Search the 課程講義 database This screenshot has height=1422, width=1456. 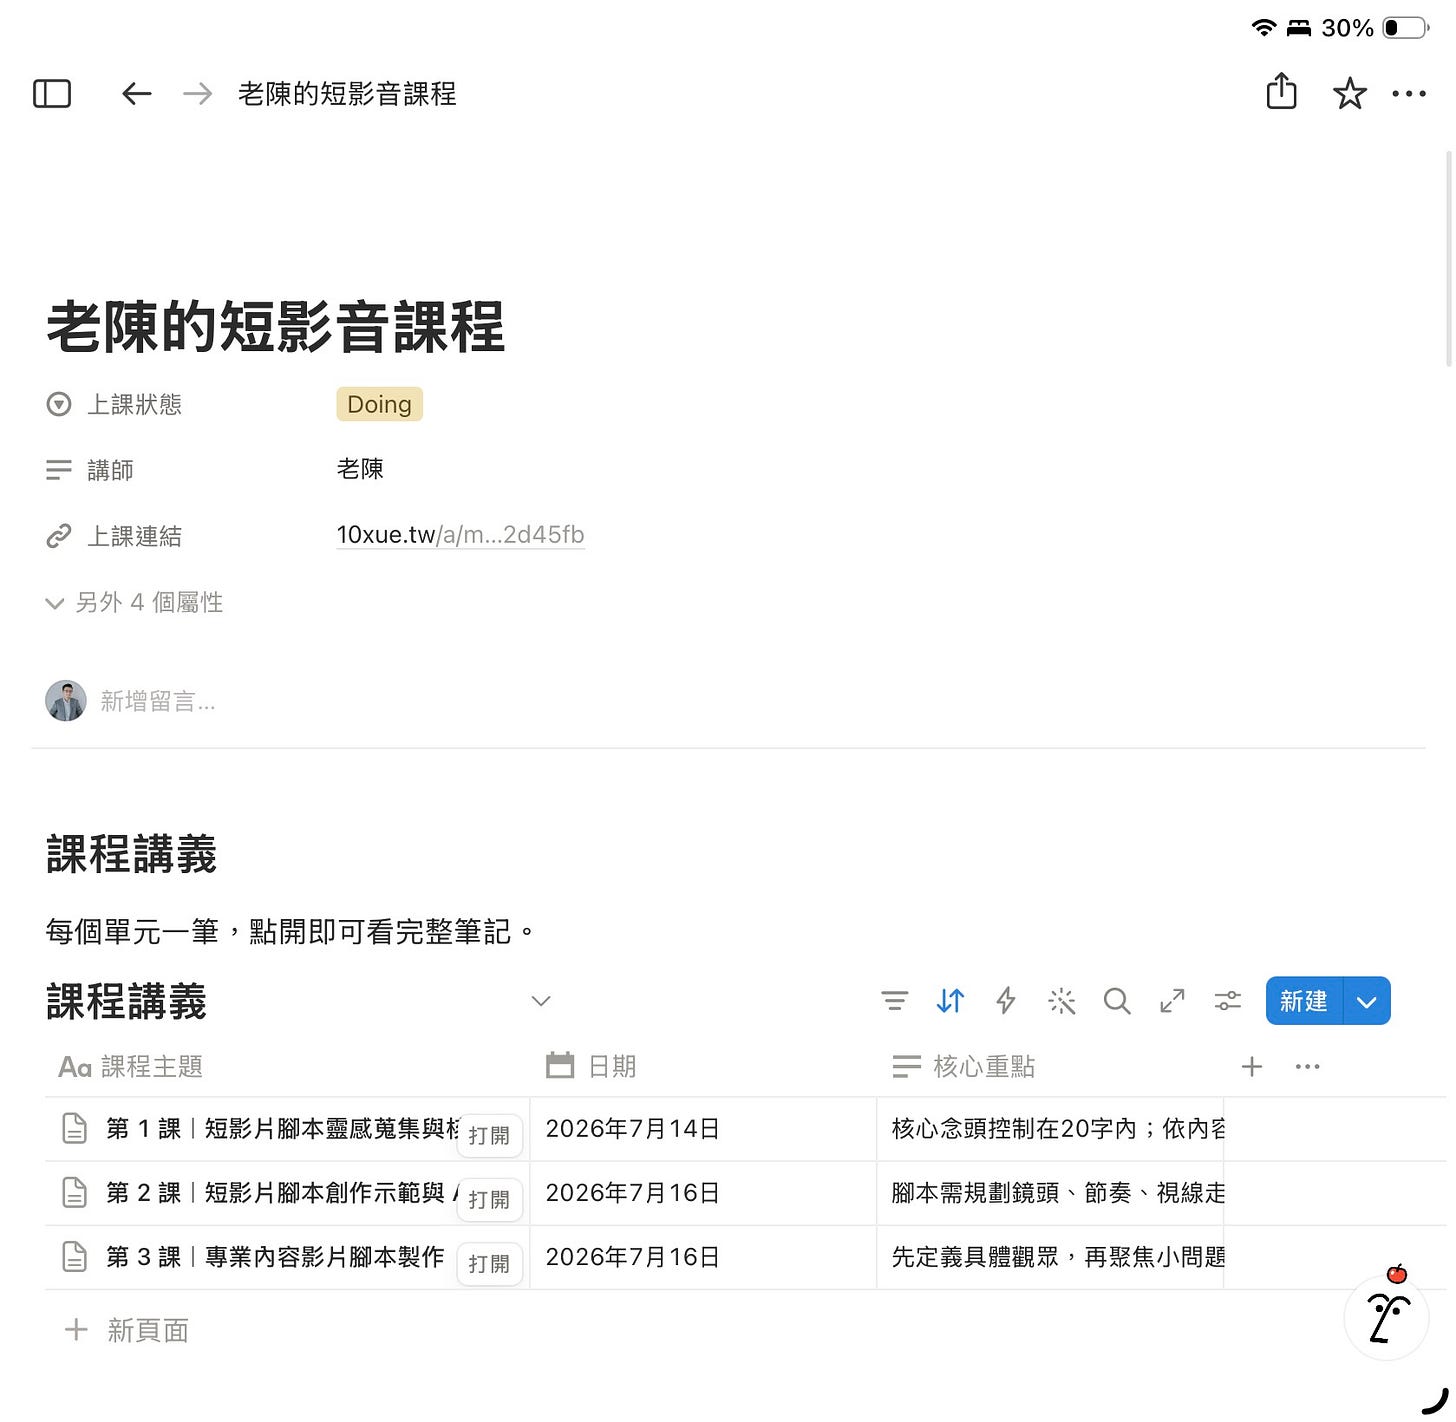tap(1117, 1001)
